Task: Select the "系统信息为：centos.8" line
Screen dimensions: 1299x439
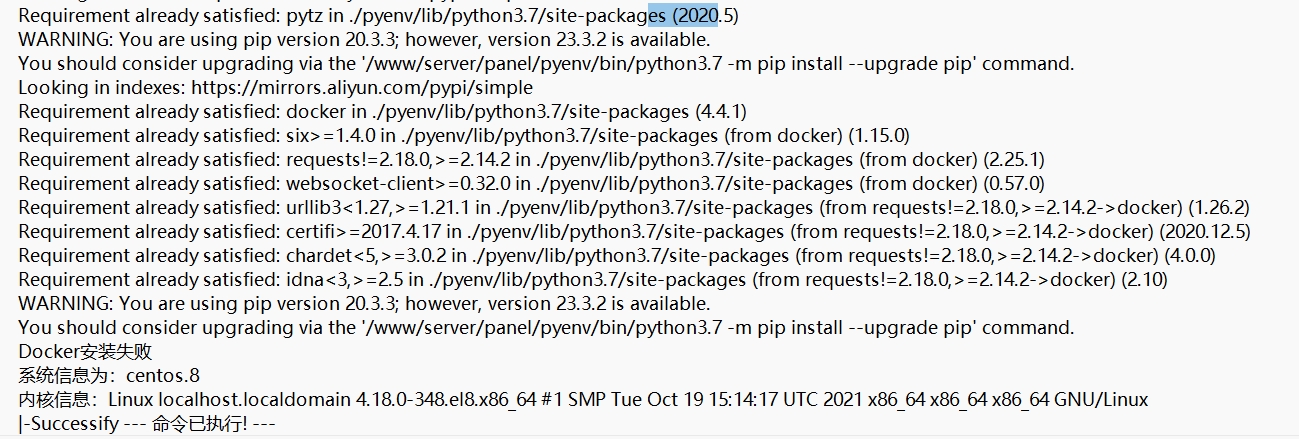Action: pos(109,376)
